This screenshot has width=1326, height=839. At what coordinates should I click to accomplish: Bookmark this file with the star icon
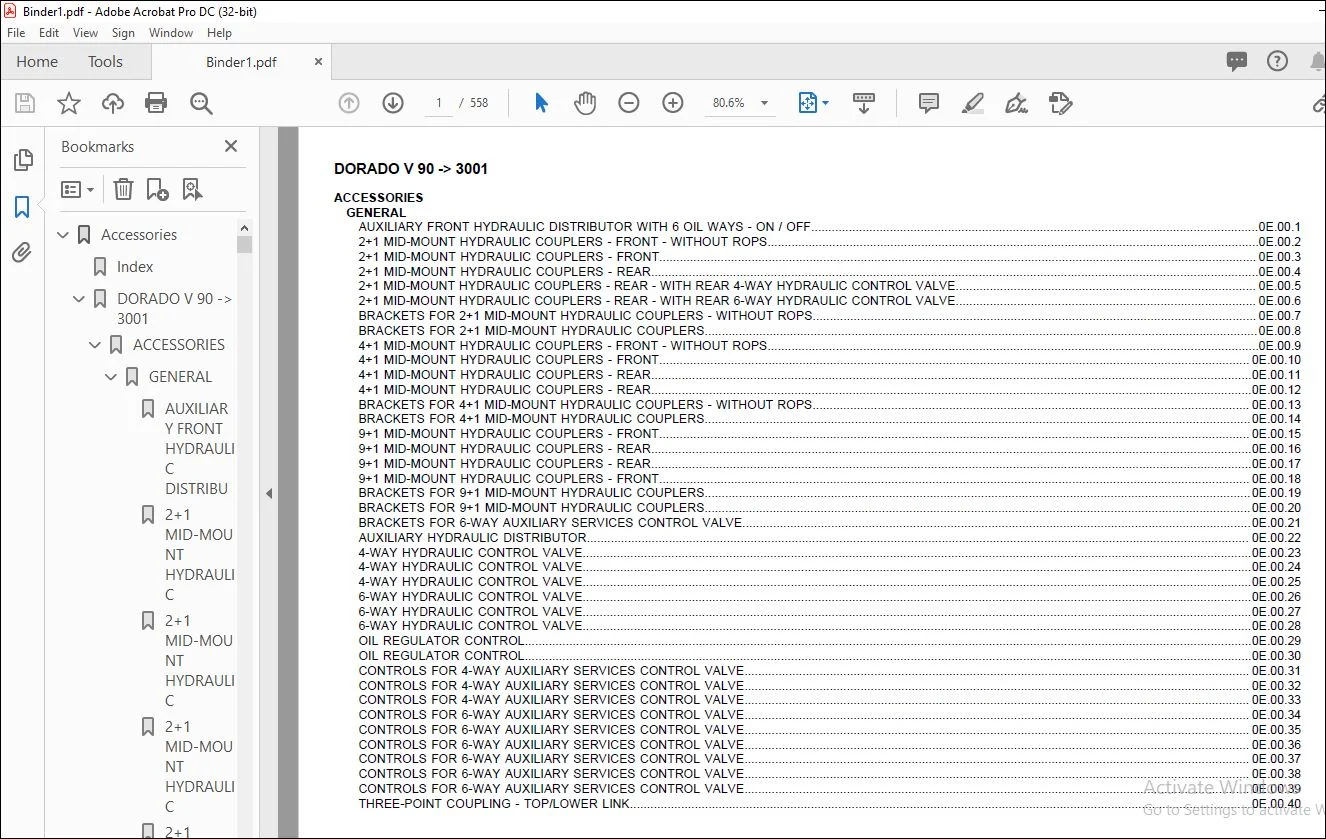69,103
